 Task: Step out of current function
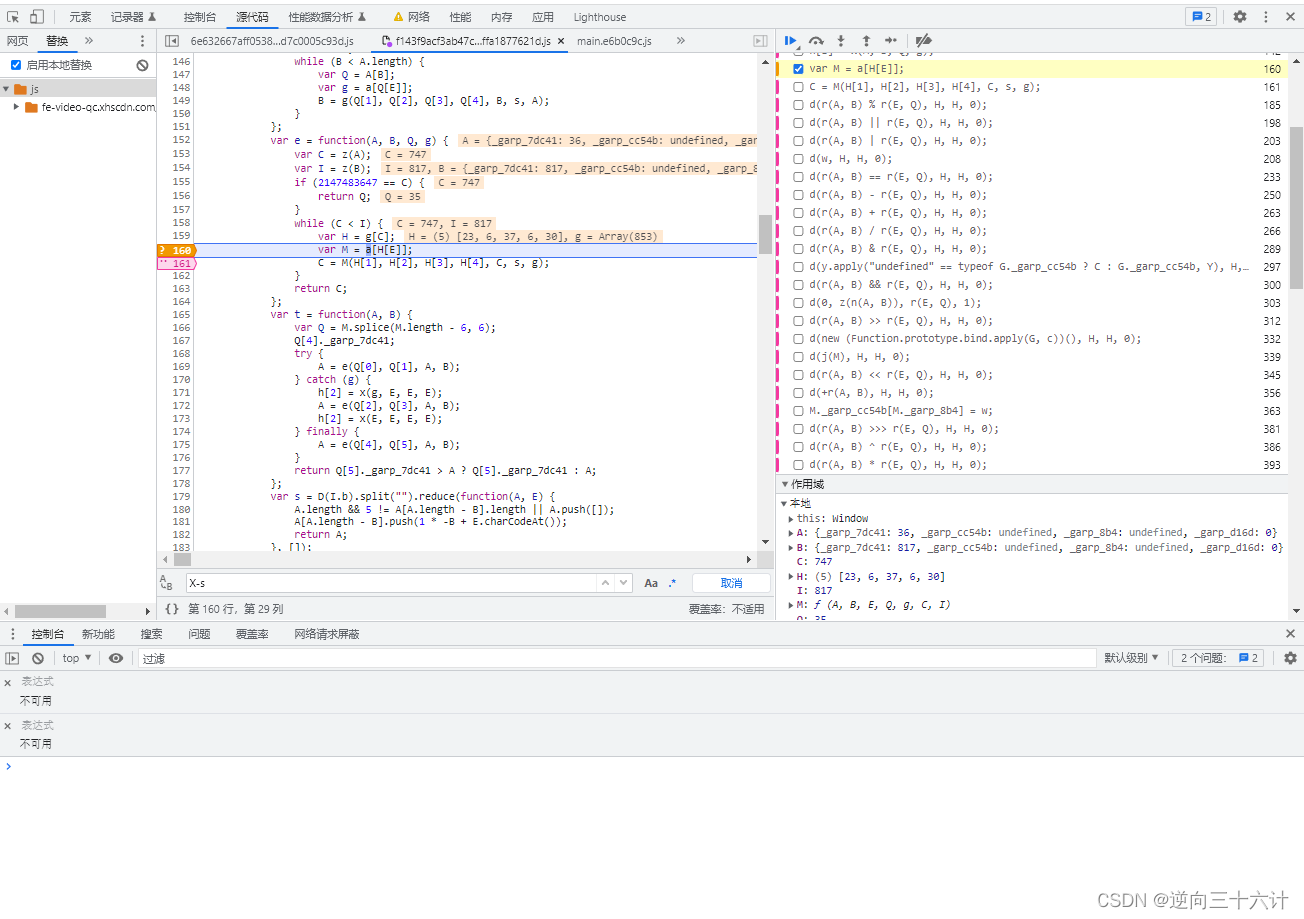point(866,41)
